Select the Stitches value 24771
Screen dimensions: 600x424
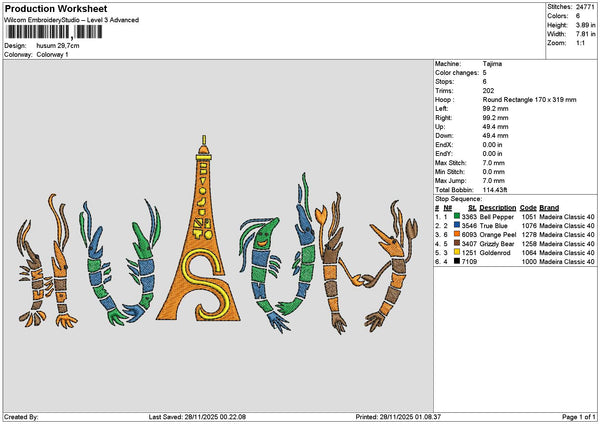point(586,5)
